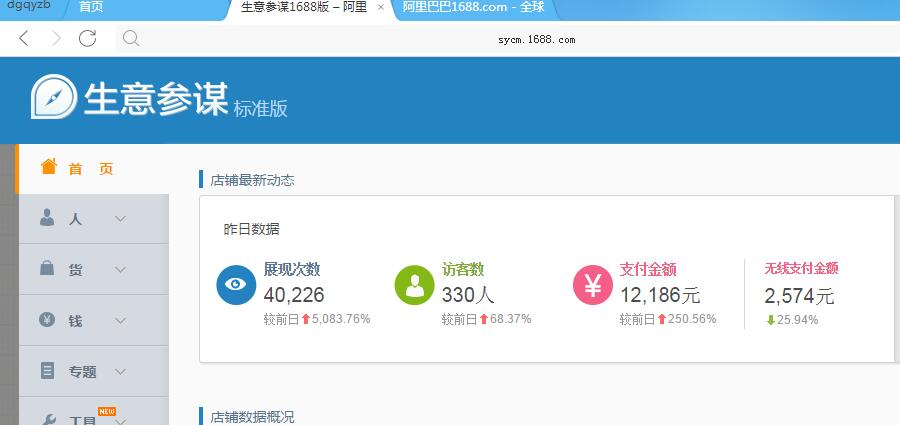Open the 钱 sidebar menu item

pos(94,320)
